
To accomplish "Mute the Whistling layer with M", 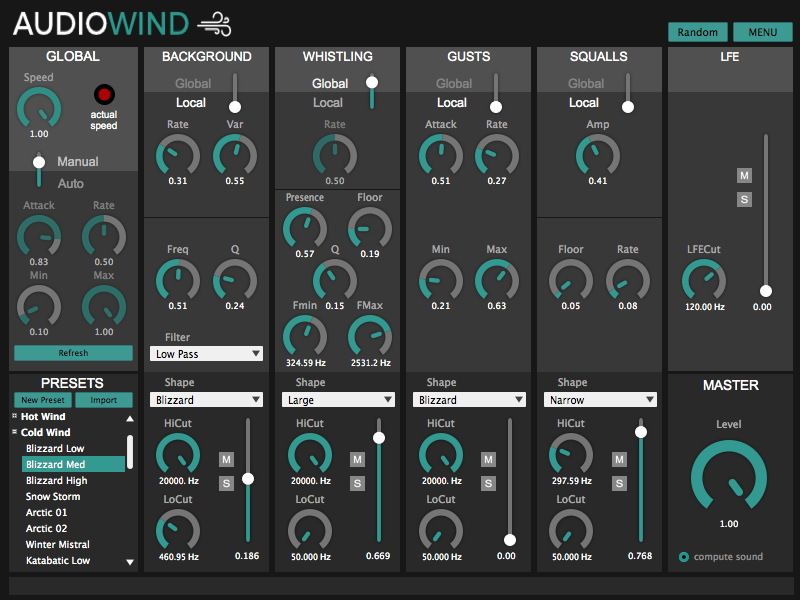I will click(357, 459).
